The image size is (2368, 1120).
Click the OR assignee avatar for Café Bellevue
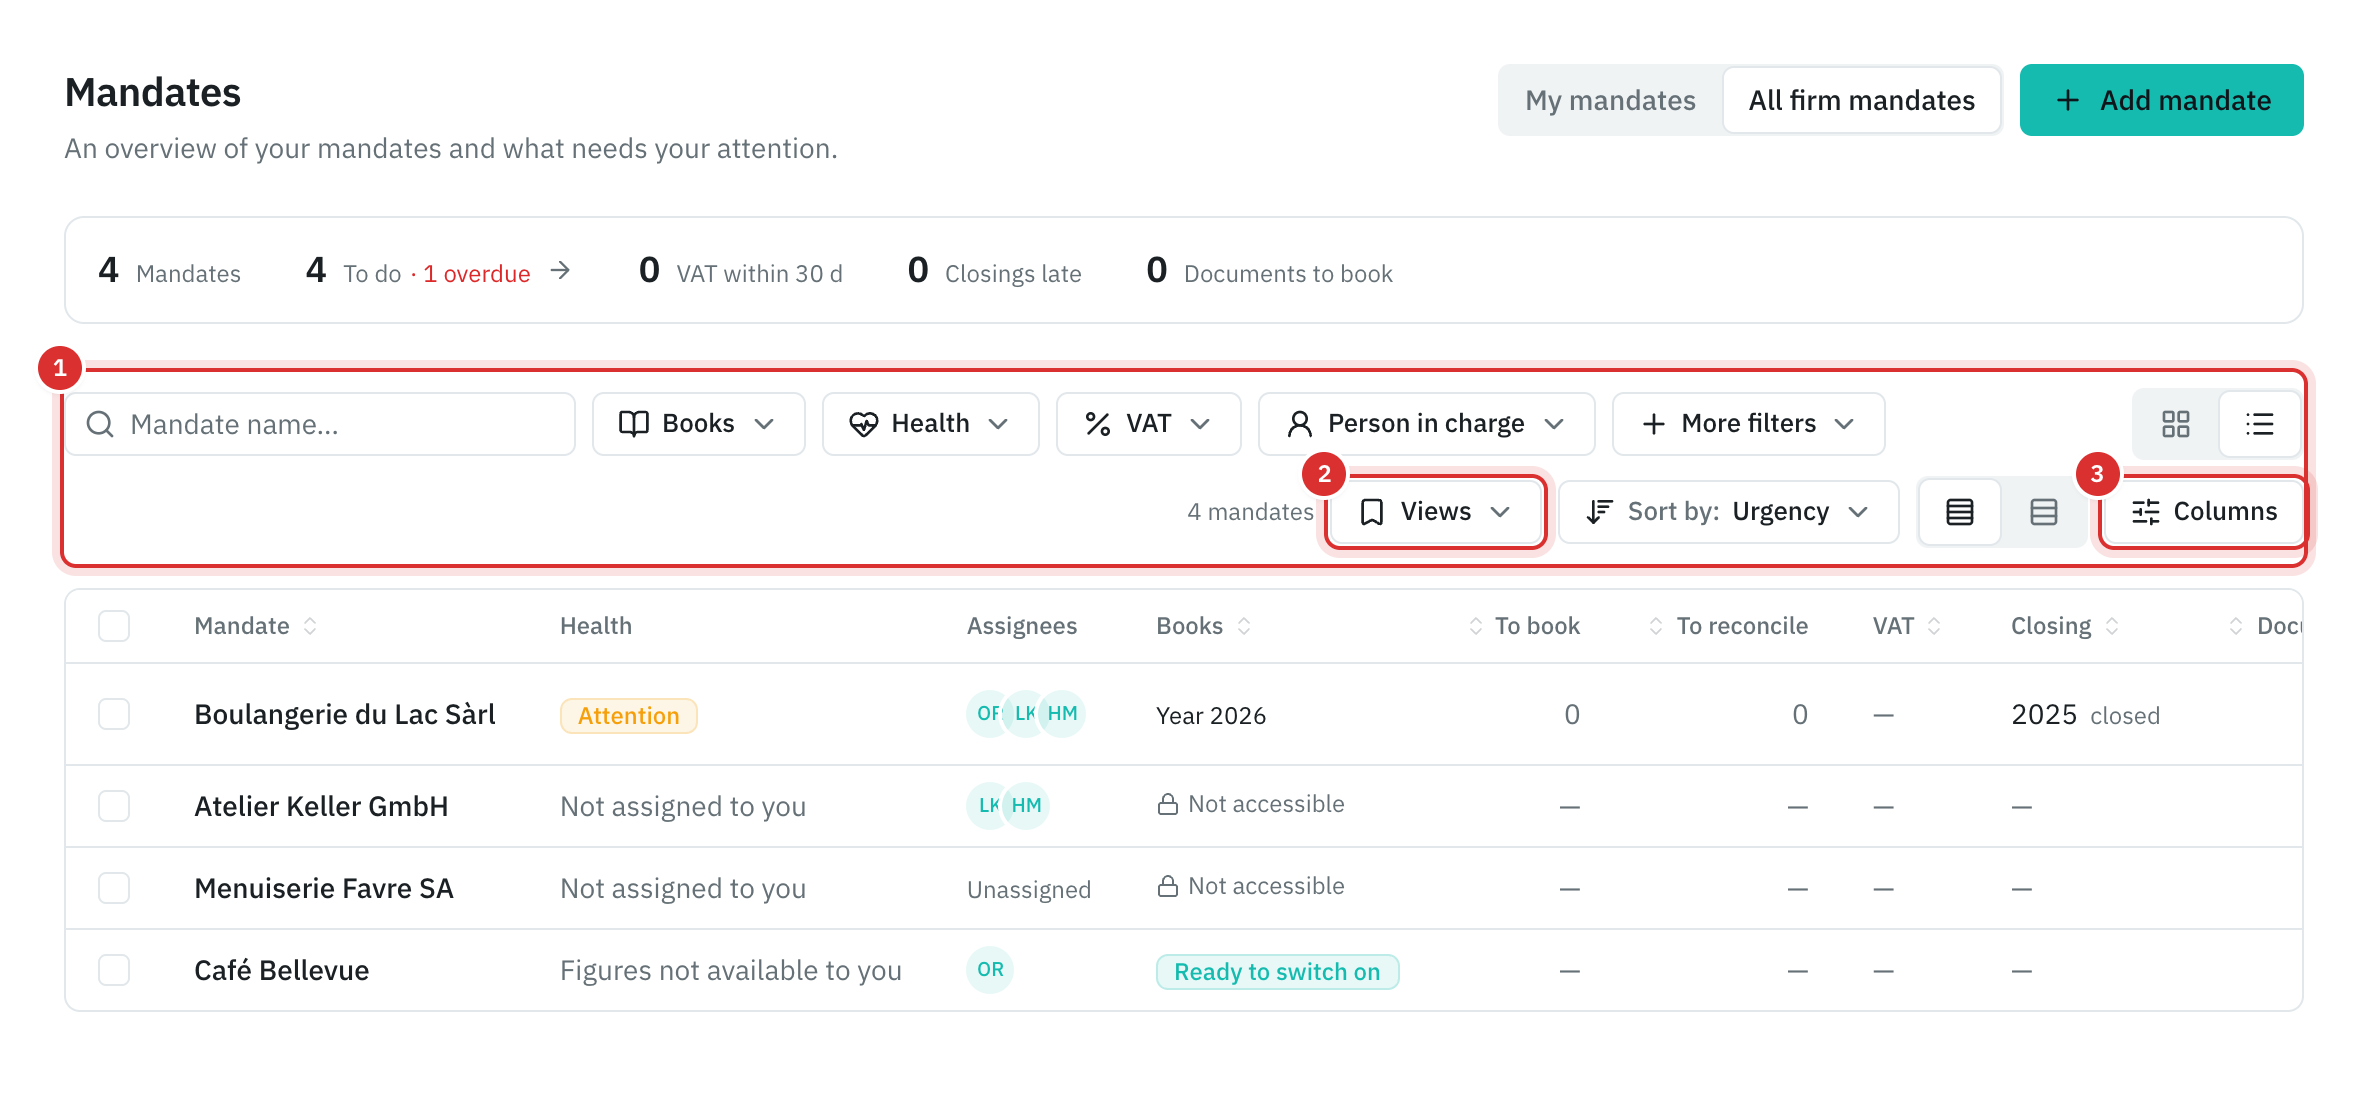coord(990,970)
